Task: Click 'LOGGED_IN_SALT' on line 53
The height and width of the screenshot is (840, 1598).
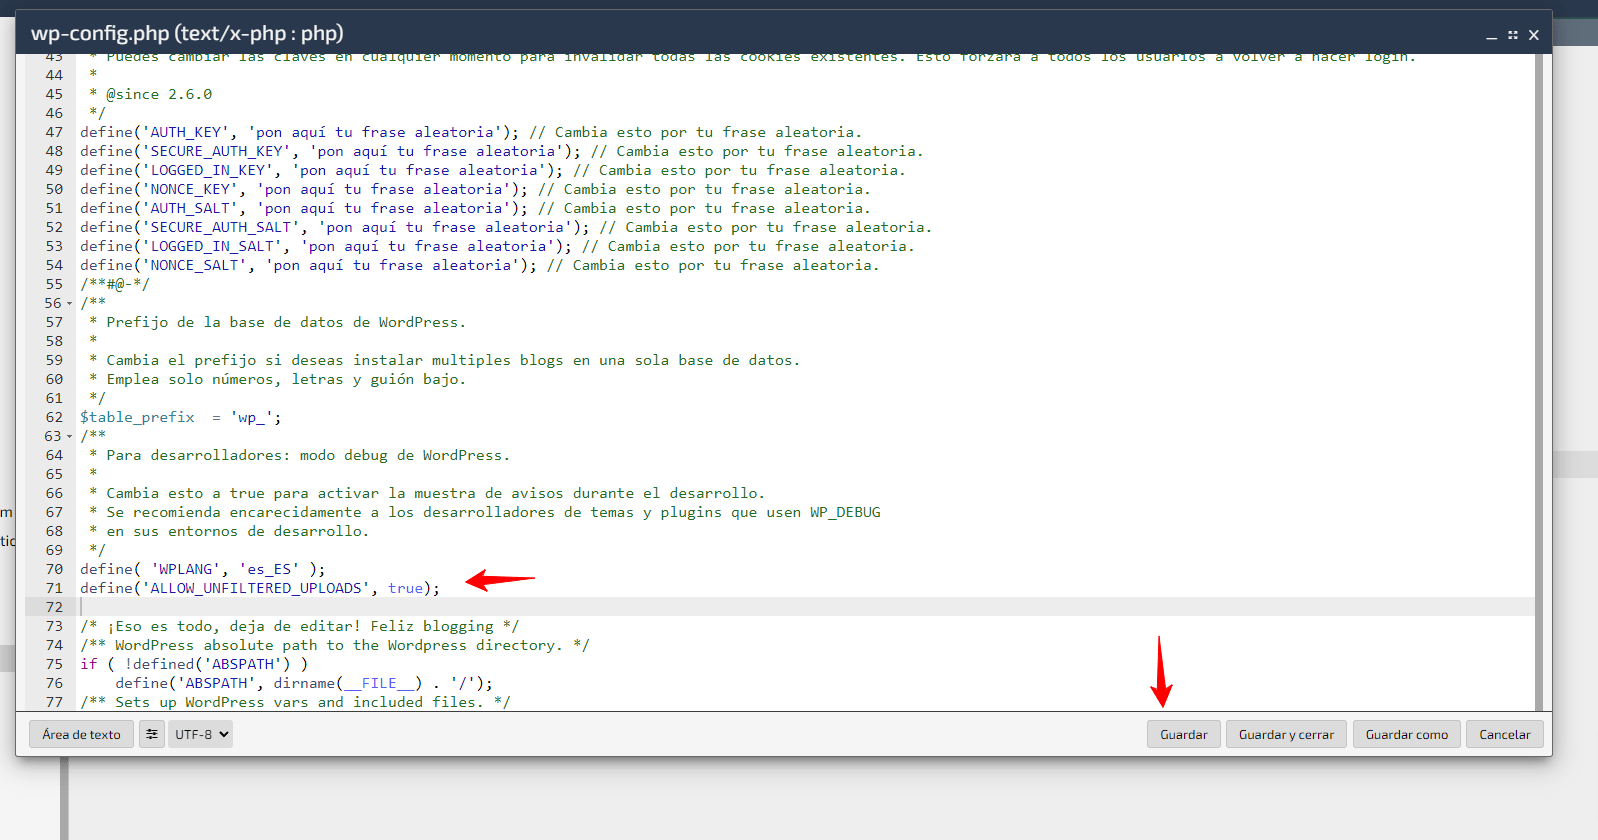Action: (x=212, y=246)
